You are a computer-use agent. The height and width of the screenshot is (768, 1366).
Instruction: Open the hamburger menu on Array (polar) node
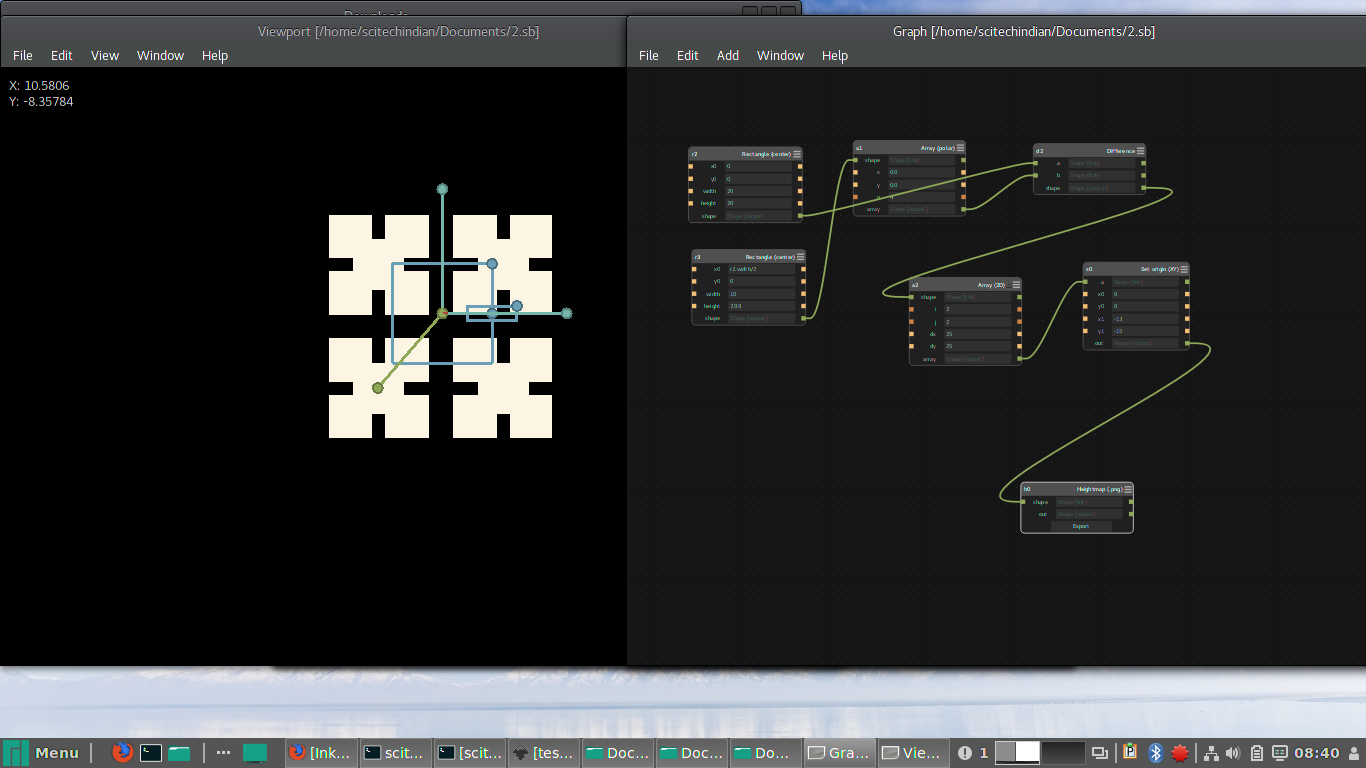960,147
